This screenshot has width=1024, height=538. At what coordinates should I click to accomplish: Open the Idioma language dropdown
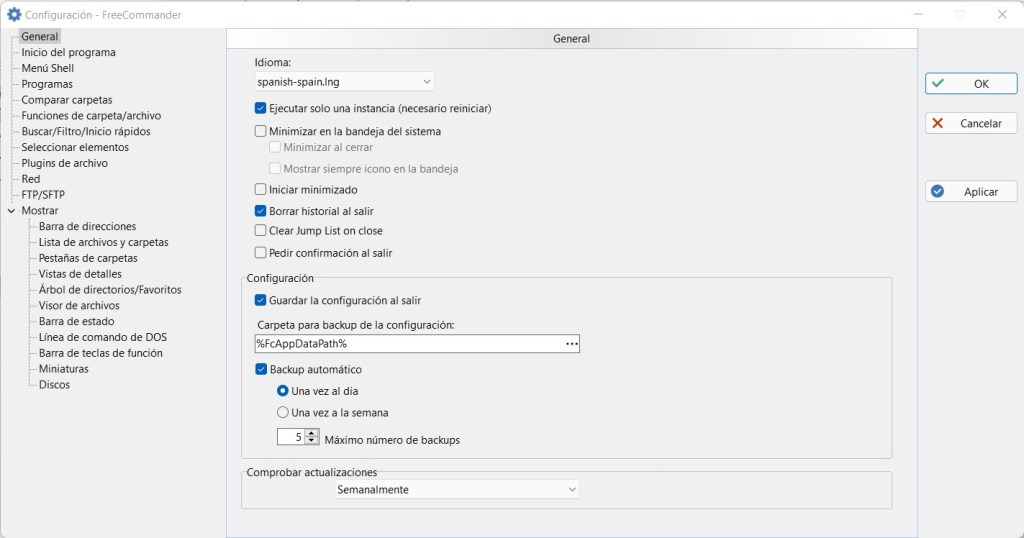point(344,82)
